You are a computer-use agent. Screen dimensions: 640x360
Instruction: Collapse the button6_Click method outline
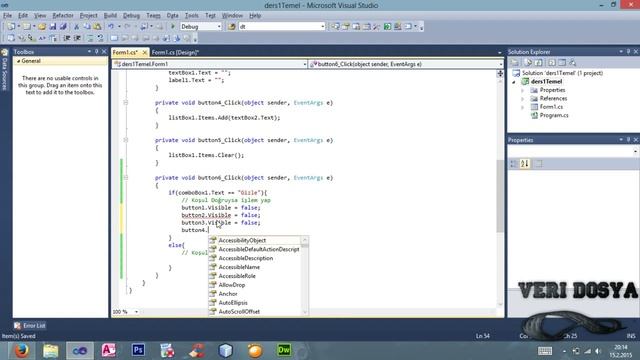tap(126, 178)
